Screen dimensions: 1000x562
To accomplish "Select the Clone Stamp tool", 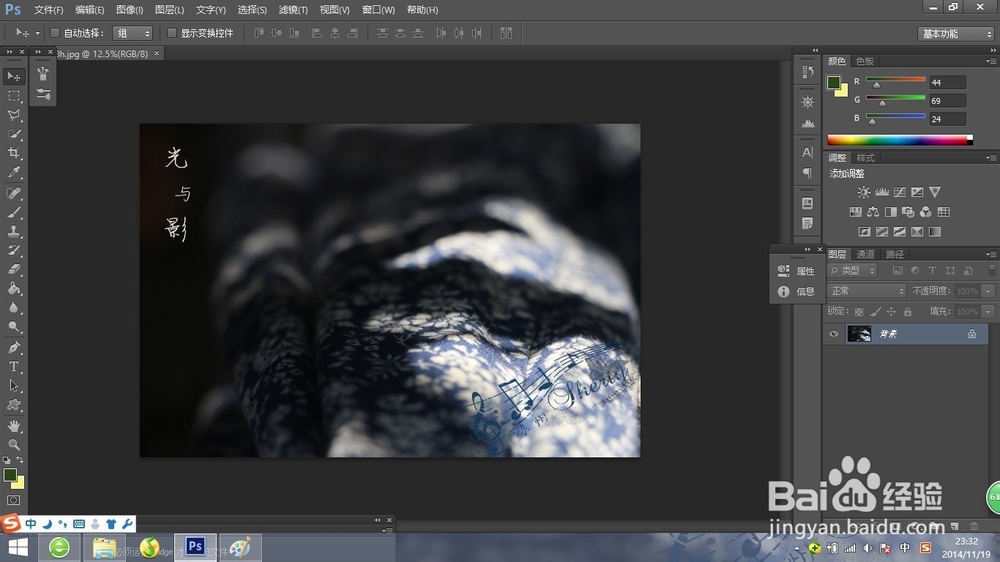I will 13,232.
